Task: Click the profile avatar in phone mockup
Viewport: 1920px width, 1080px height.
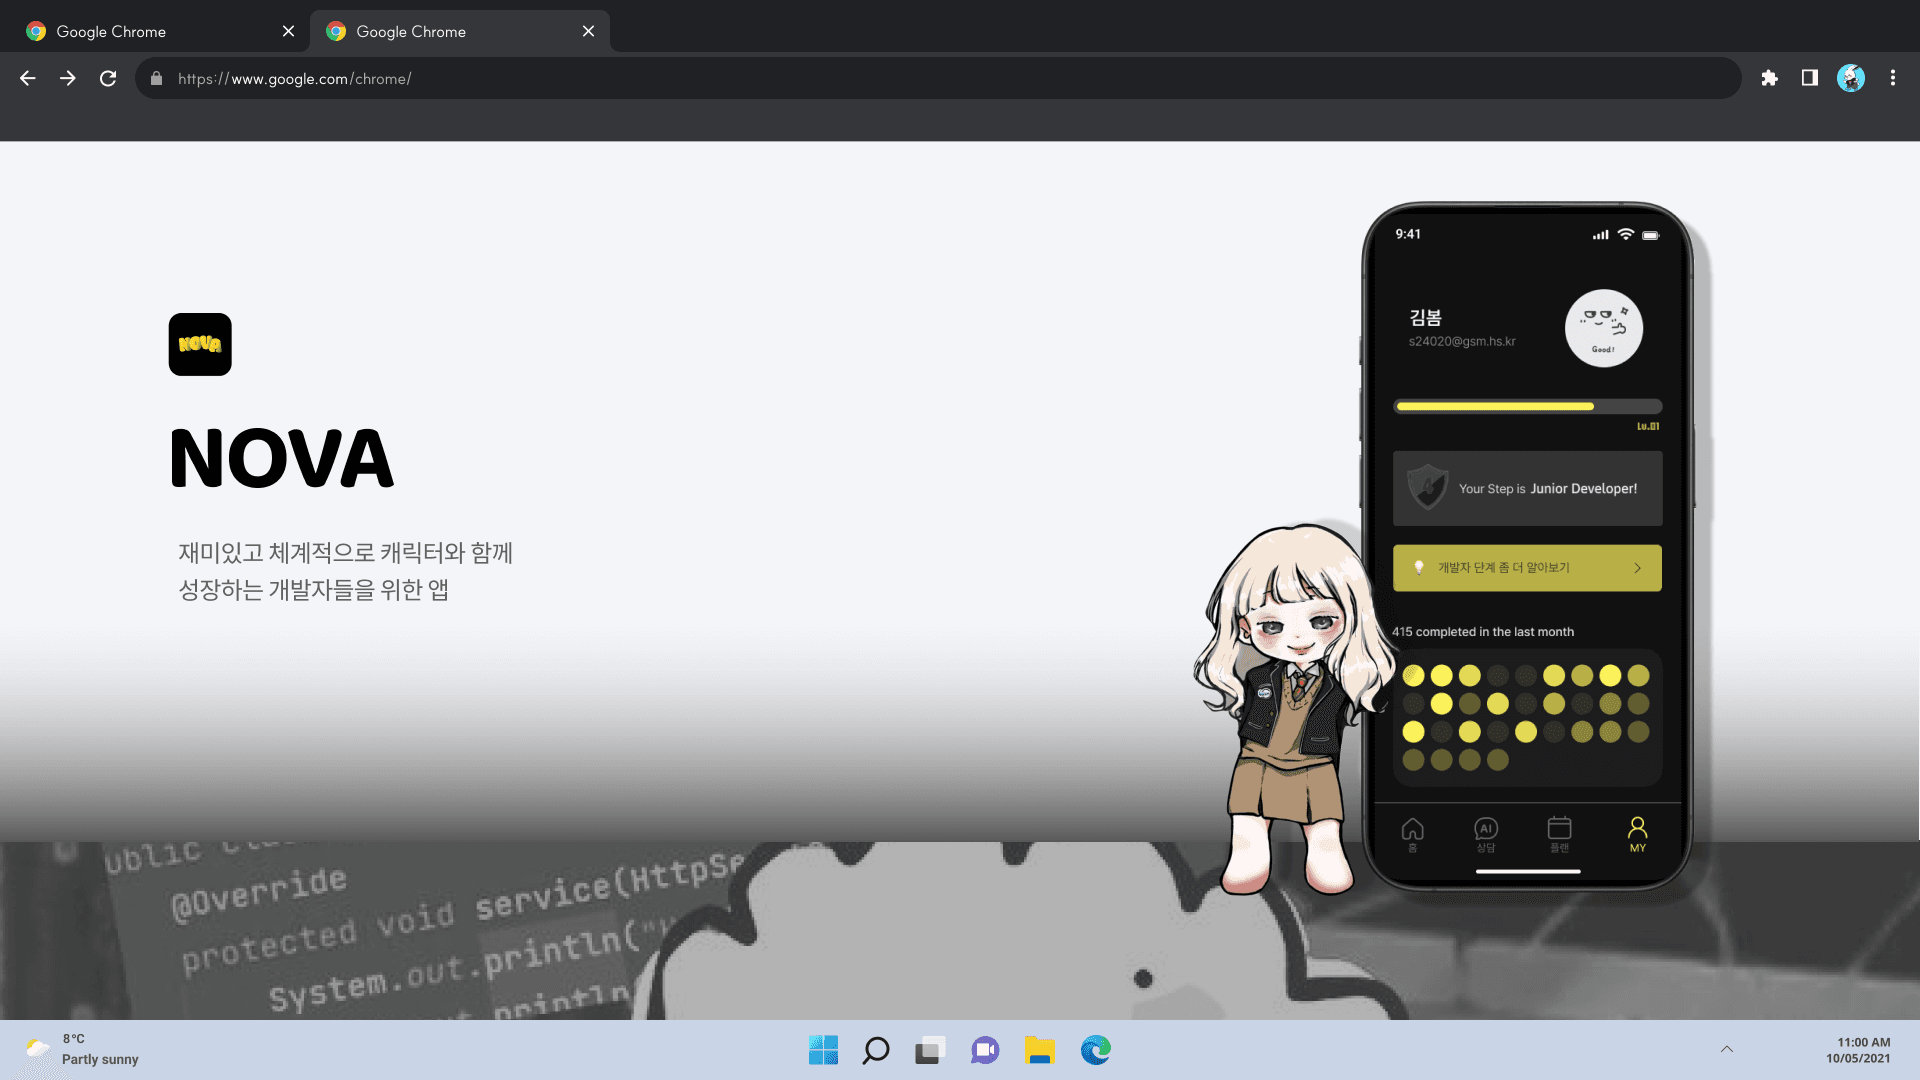Action: pos(1603,328)
